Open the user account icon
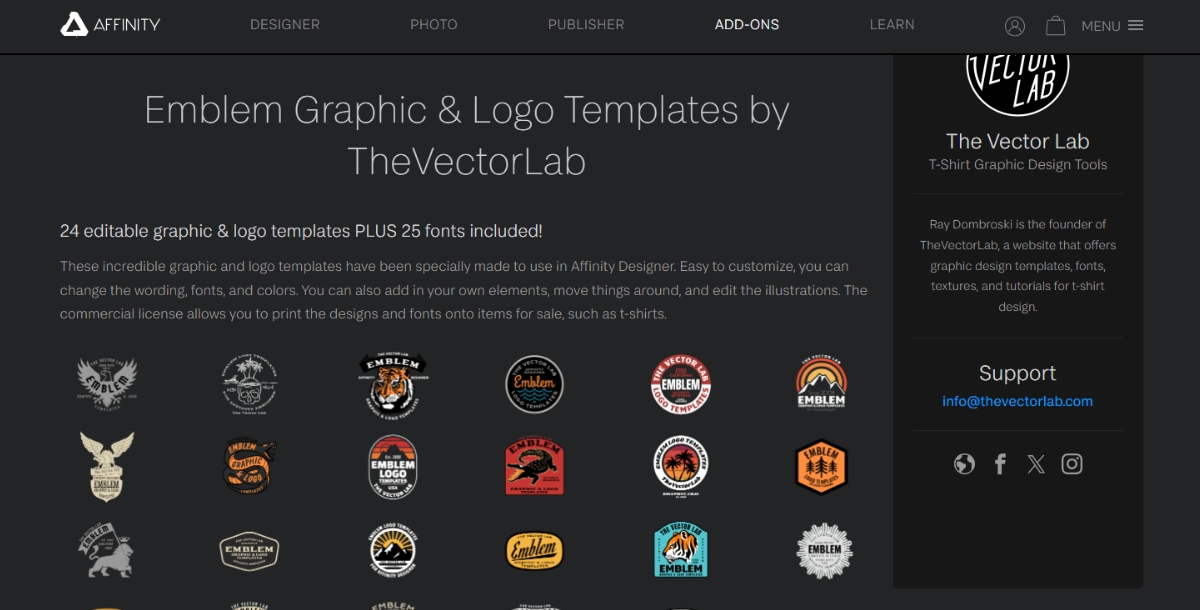This screenshot has width=1200, height=610. (x=1015, y=26)
